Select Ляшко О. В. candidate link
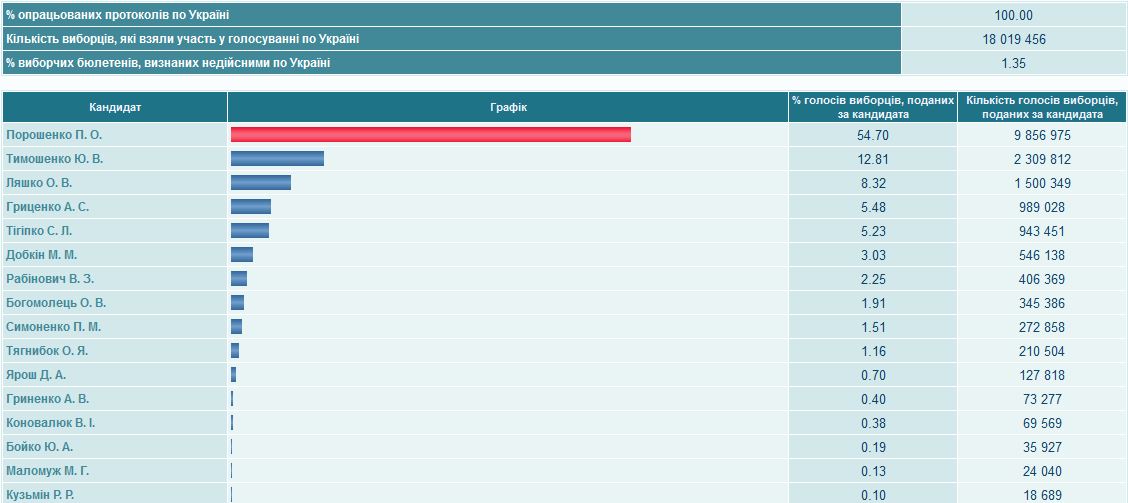This screenshot has height=503, width=1128. point(39,183)
